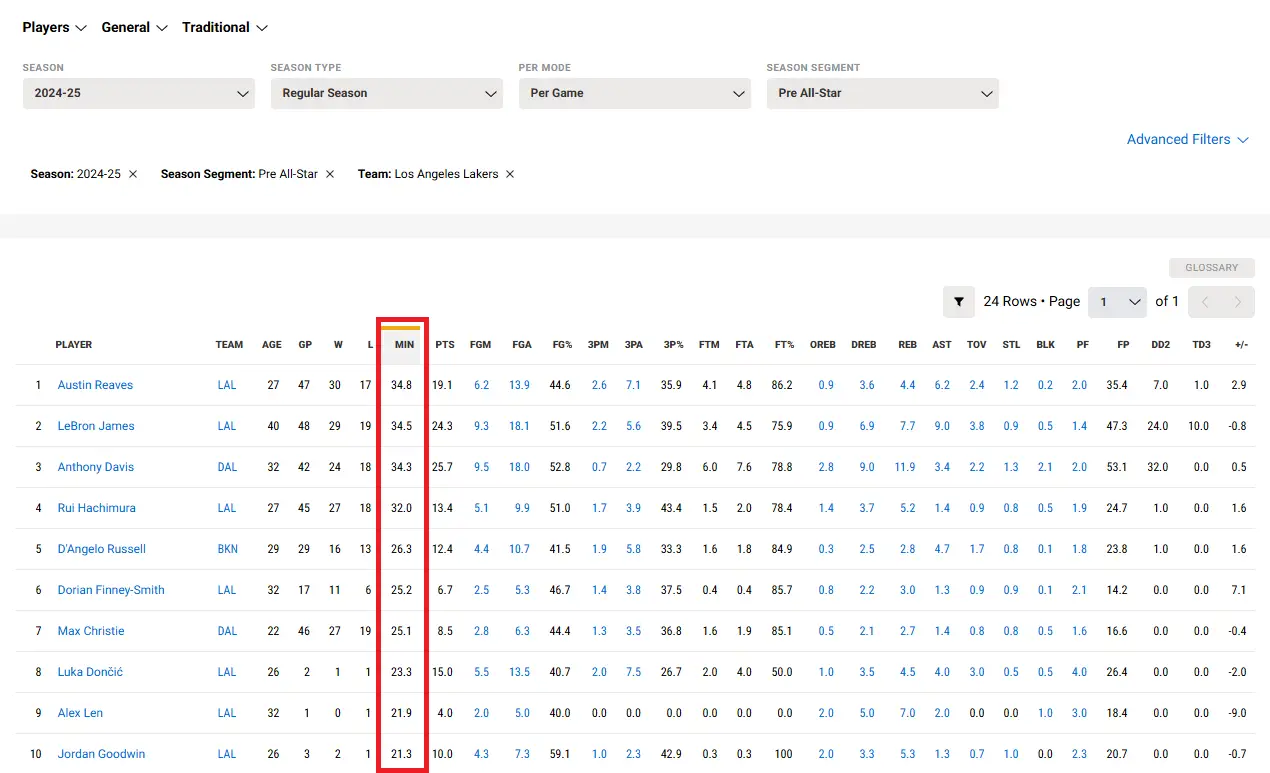Expand Advanced Filters
Image resolution: width=1270 pixels, height=773 pixels.
(1187, 139)
